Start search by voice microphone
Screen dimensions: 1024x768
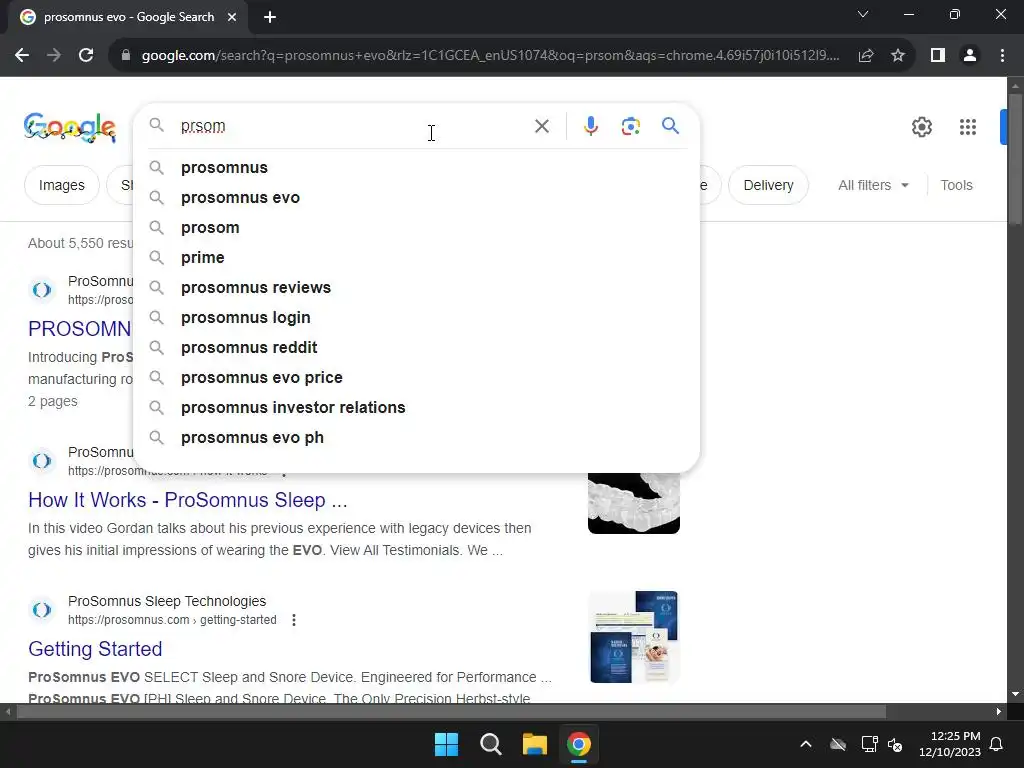pos(591,126)
